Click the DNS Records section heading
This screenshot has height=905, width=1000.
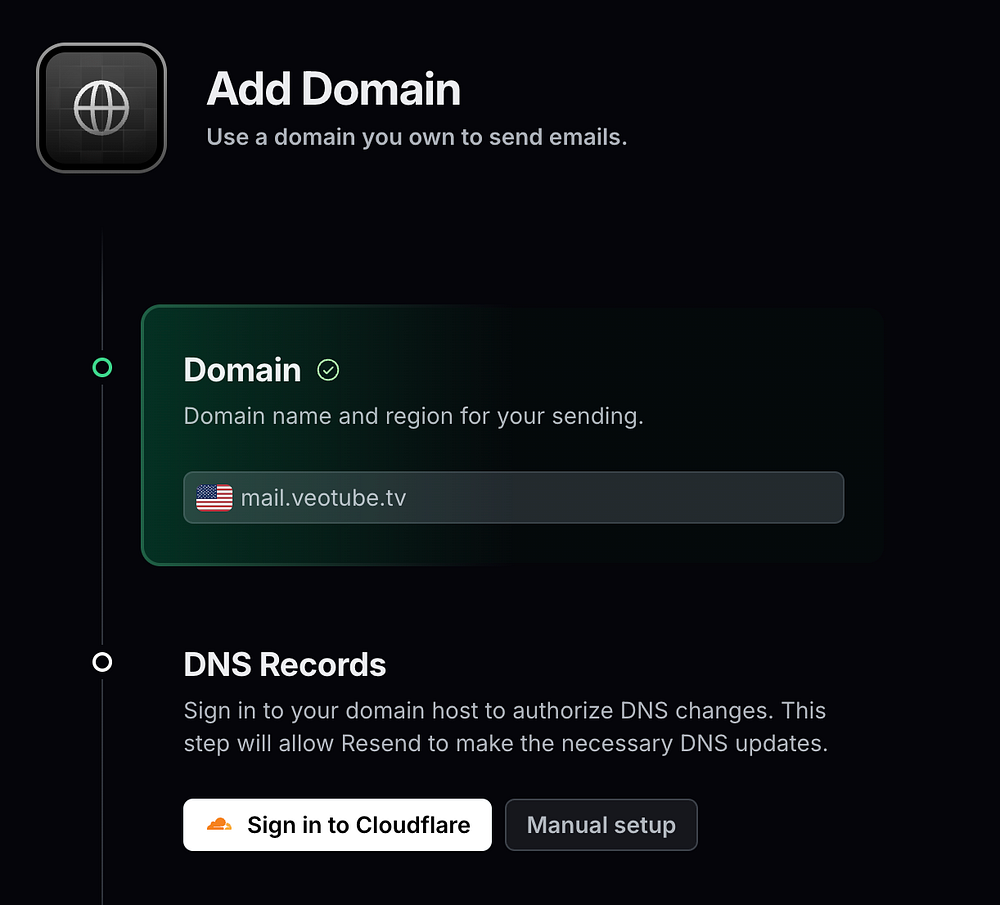point(284,665)
